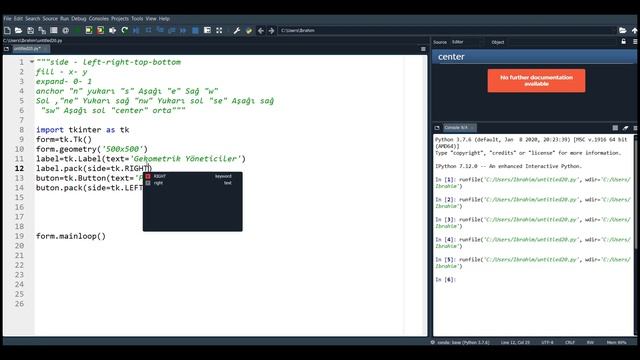Viewport: 640px width, 360px height.
Task: Click the Mem usage status entry
Action: click(616, 342)
